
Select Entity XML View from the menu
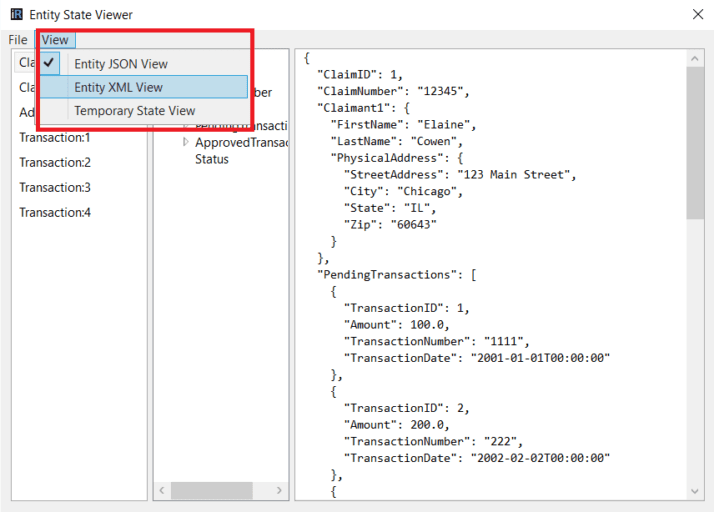click(118, 87)
